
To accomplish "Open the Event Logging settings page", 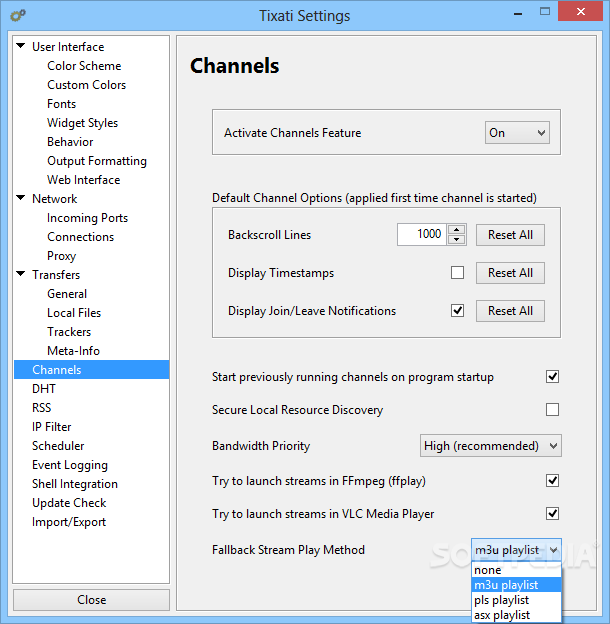I will tap(70, 465).
